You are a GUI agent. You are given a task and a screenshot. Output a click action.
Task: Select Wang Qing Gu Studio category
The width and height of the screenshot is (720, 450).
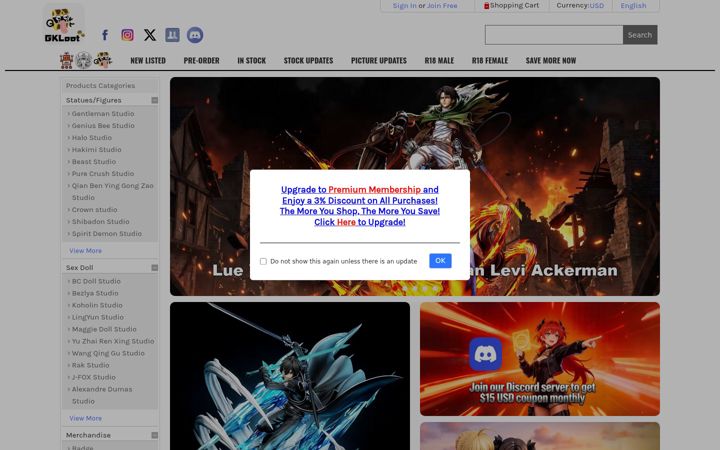pos(108,353)
